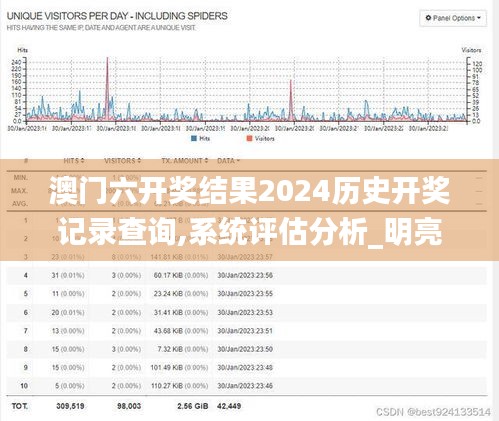This screenshot has height=421, width=499.
Task: Click the 60.17 KiB amount cell
Action: 181,275
